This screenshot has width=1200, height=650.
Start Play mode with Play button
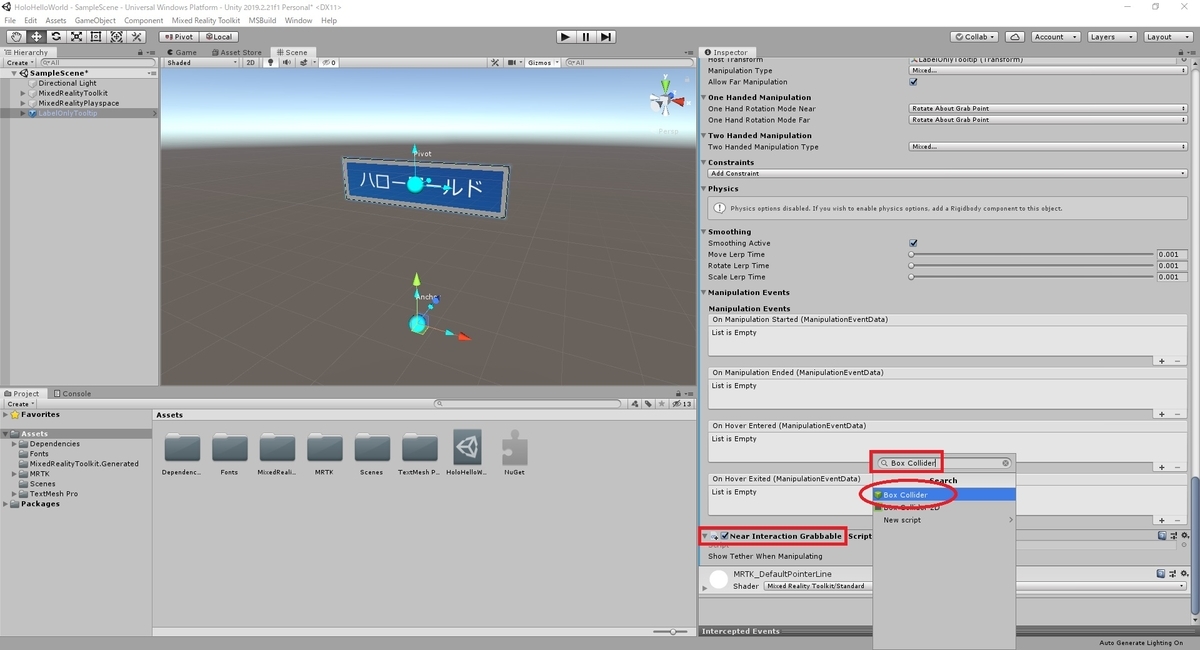[565, 37]
